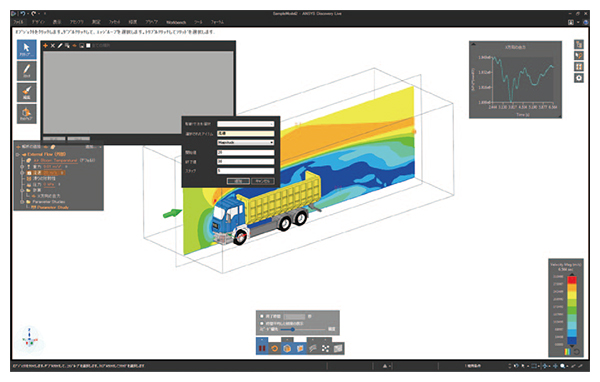600x382 pixels.
Task: Open the Magnitude dropdown in dialog
Action: coord(246,142)
